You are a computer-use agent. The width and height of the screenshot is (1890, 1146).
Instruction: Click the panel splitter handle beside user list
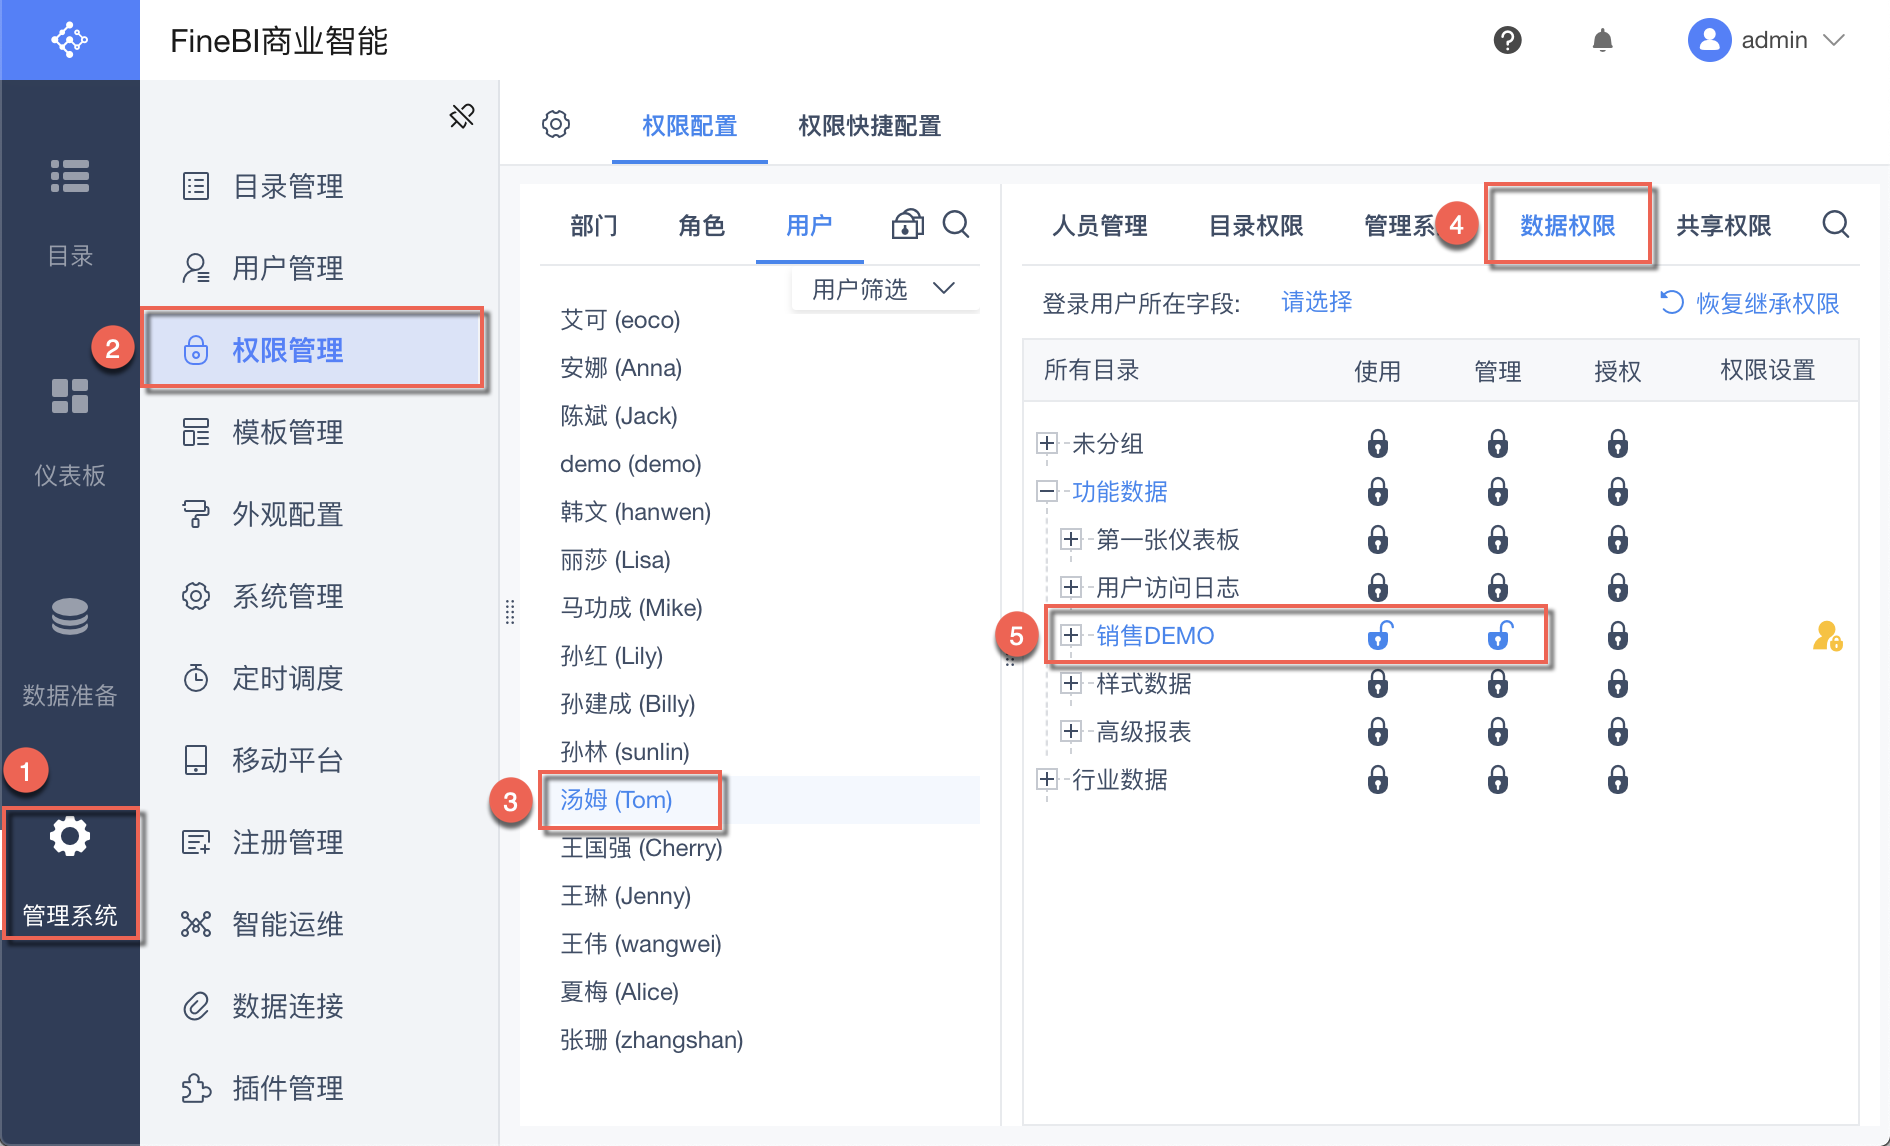coord(510,612)
